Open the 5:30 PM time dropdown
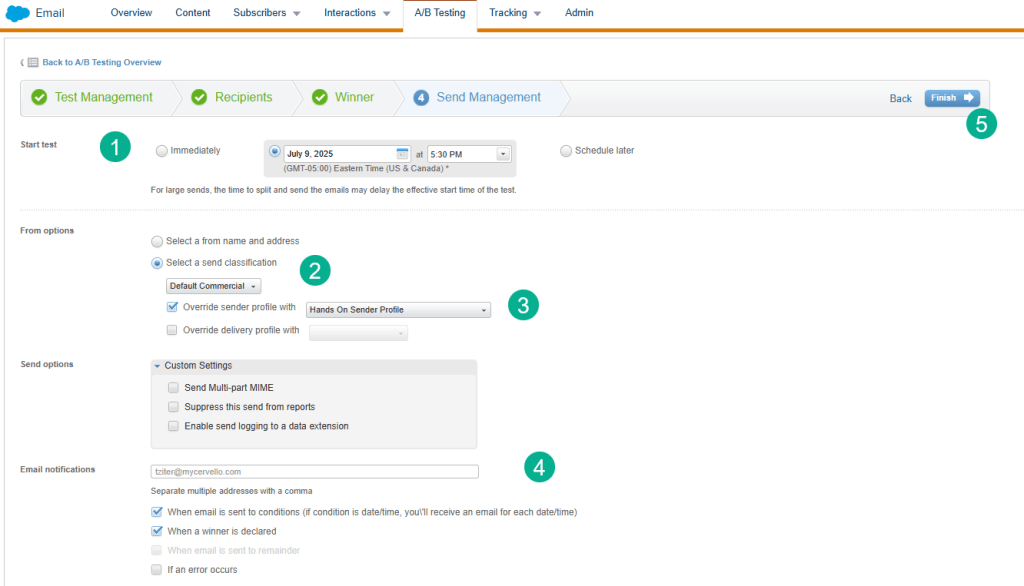The width and height of the screenshot is (1024, 586). 502,154
